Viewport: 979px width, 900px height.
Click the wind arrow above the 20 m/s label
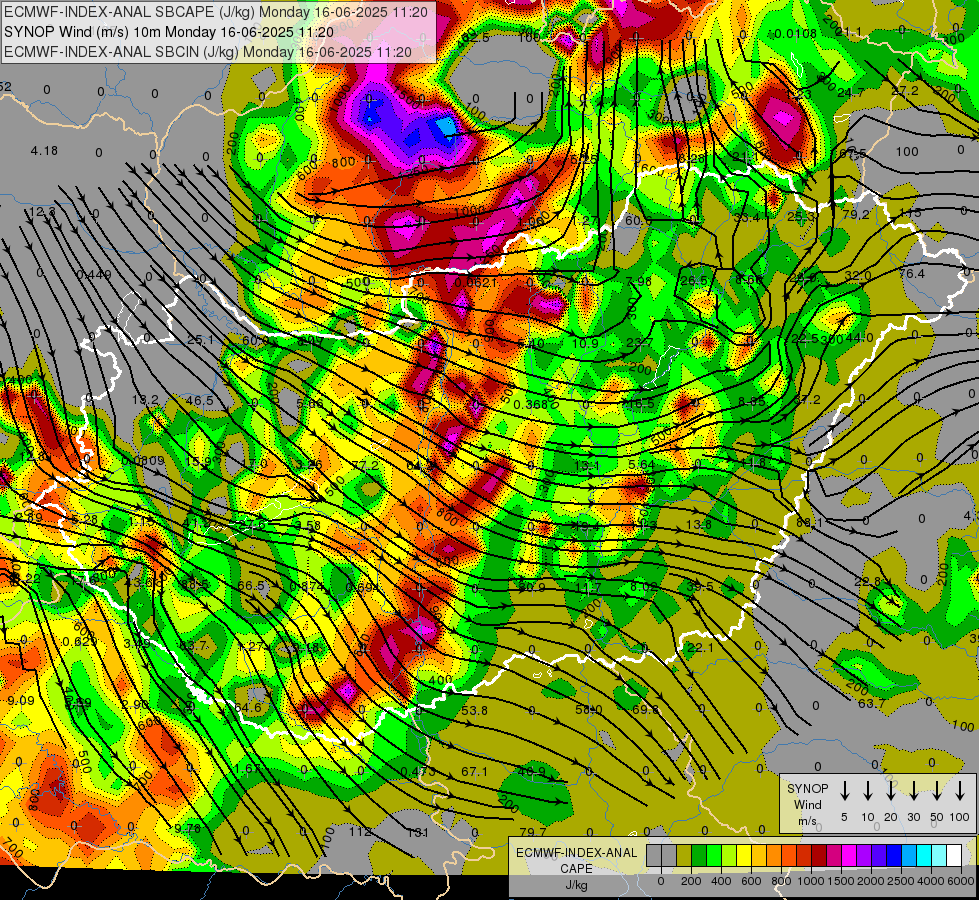pos(890,790)
